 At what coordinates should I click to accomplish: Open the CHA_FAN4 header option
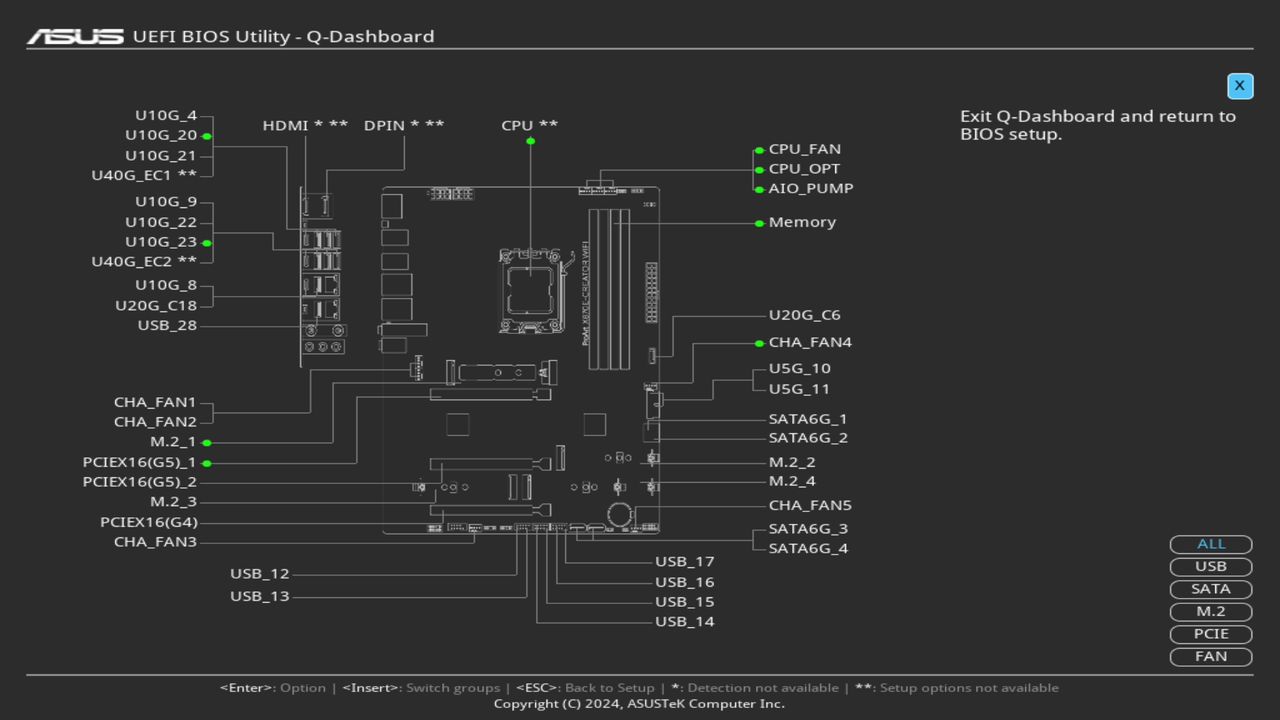coord(810,342)
